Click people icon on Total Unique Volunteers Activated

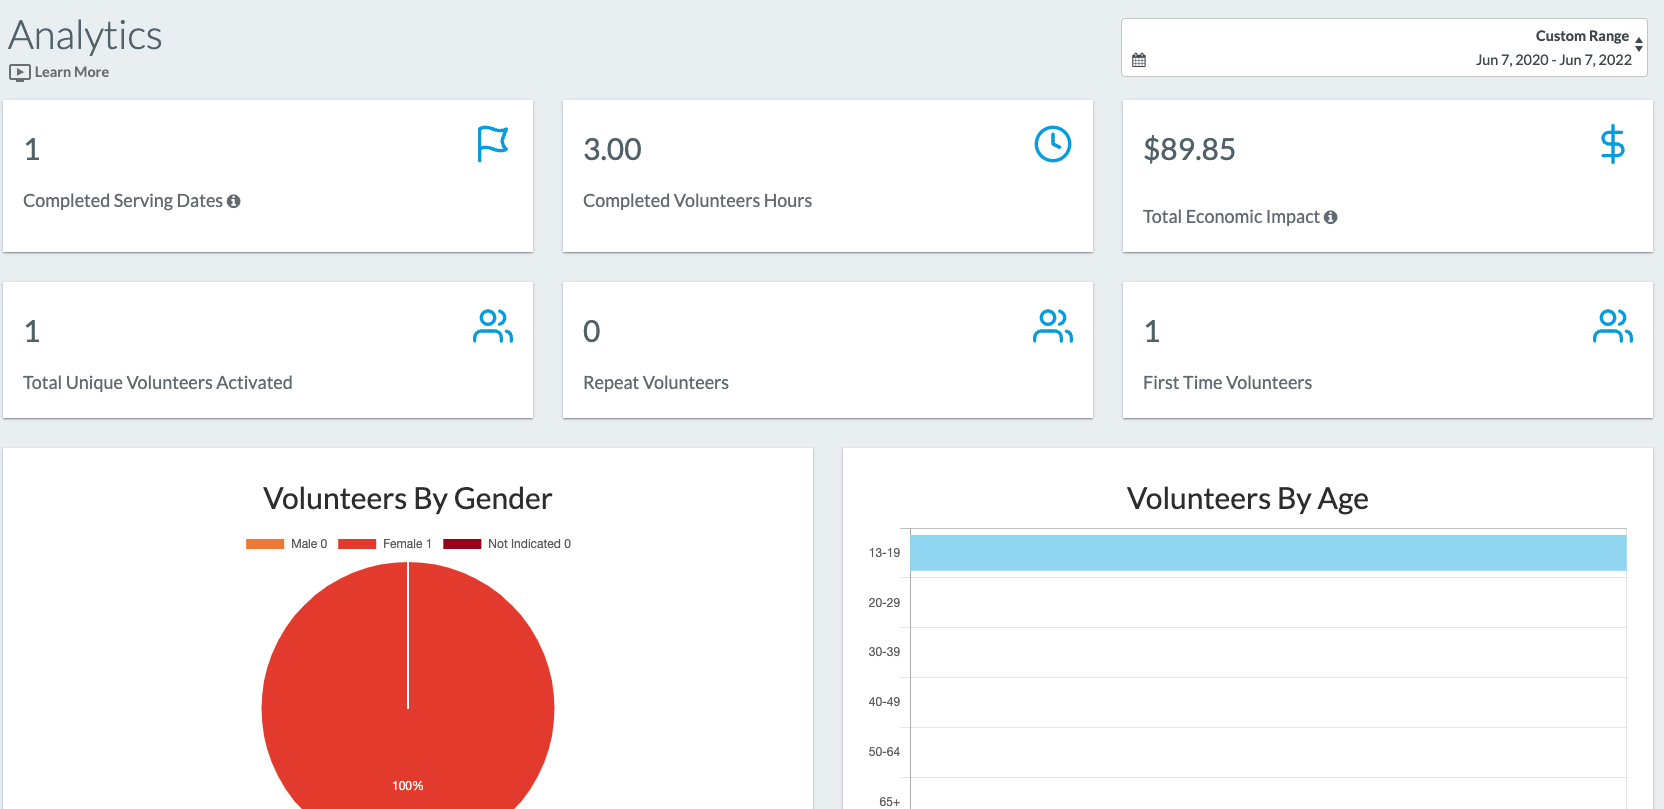493,326
